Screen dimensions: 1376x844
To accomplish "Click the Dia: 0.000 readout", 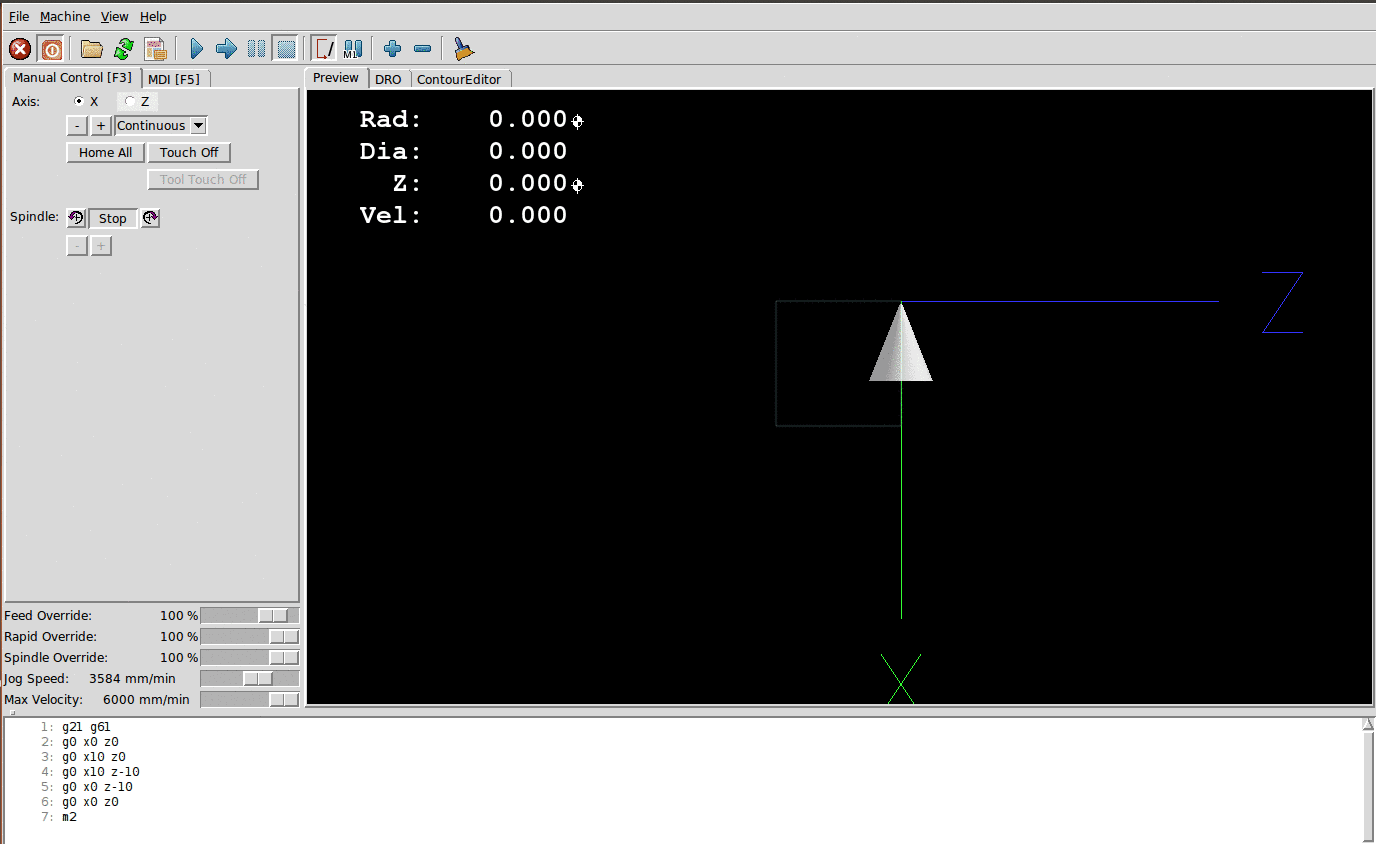I will coord(464,152).
